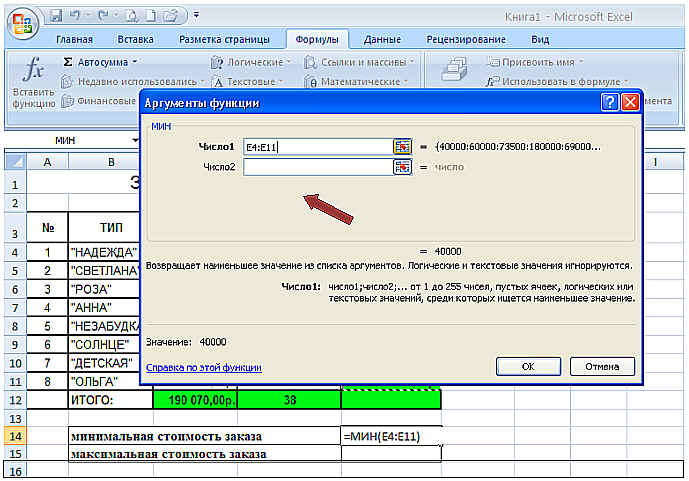This screenshot has height=481, width=689.
Task: Select column A header
Action: 47,162
